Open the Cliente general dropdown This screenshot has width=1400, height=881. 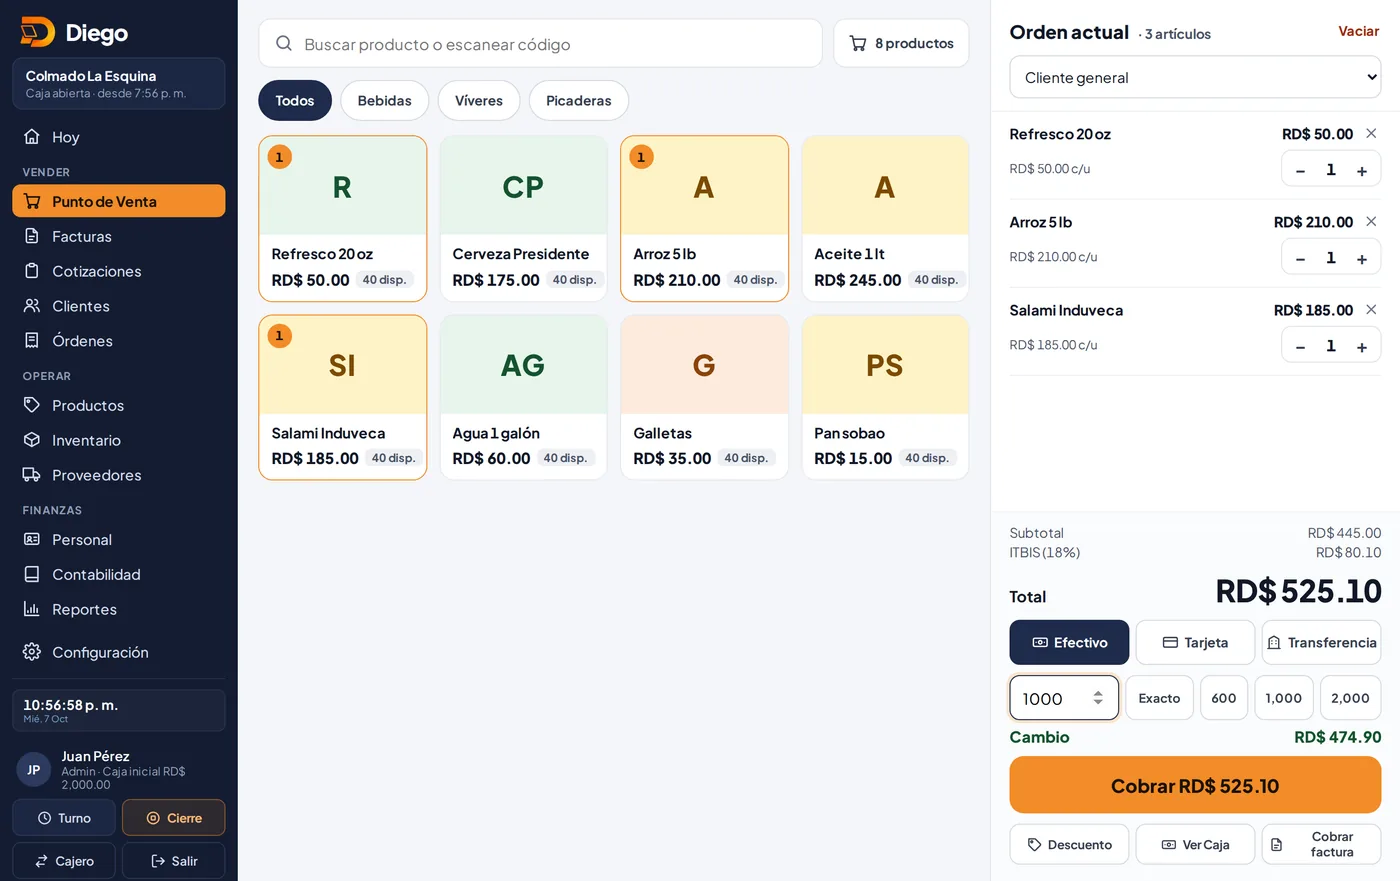point(1195,77)
